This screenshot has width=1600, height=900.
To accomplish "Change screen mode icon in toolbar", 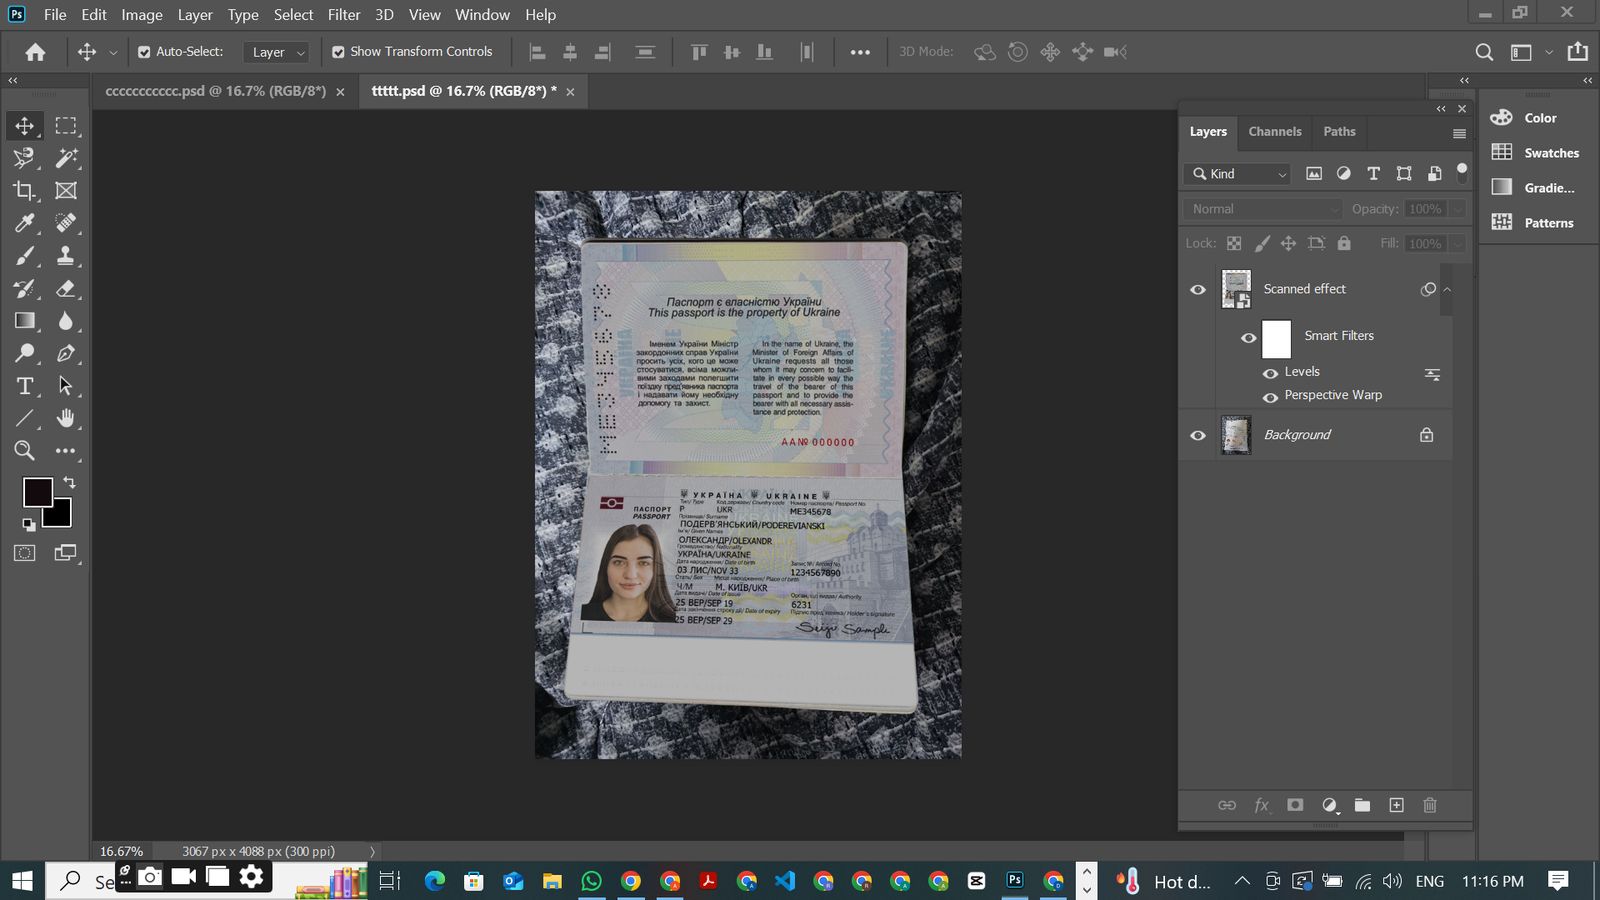I will (x=66, y=553).
